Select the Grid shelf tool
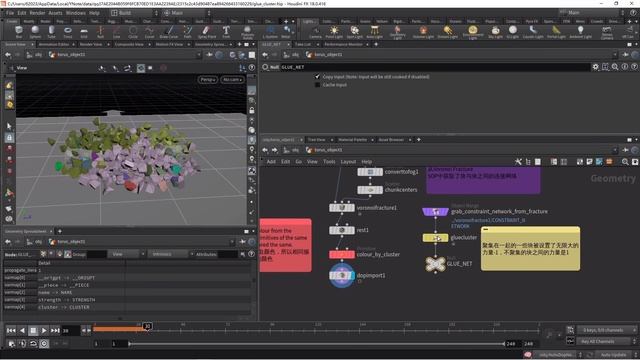 tap(84, 31)
